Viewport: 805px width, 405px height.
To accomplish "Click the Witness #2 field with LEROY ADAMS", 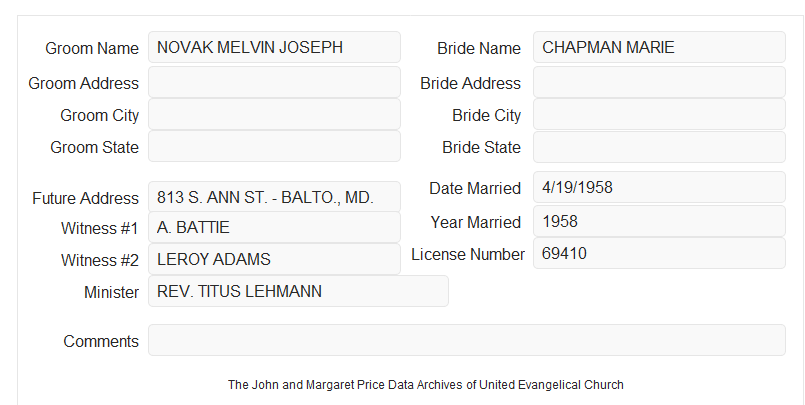I will click(274, 259).
